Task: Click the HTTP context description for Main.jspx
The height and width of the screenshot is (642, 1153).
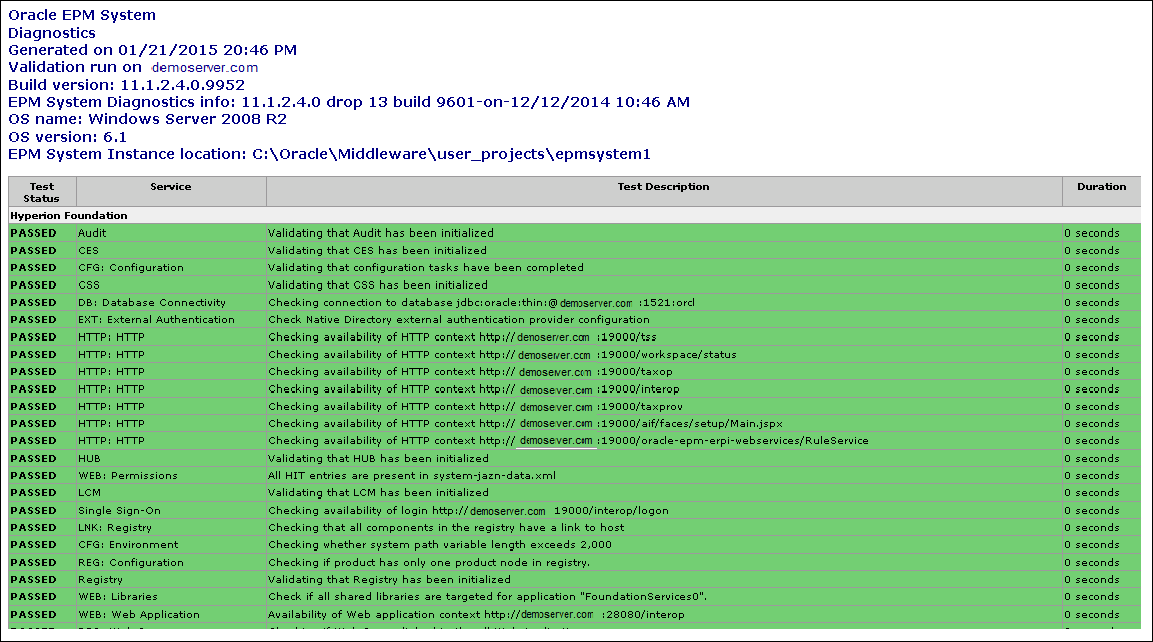Action: 525,424
